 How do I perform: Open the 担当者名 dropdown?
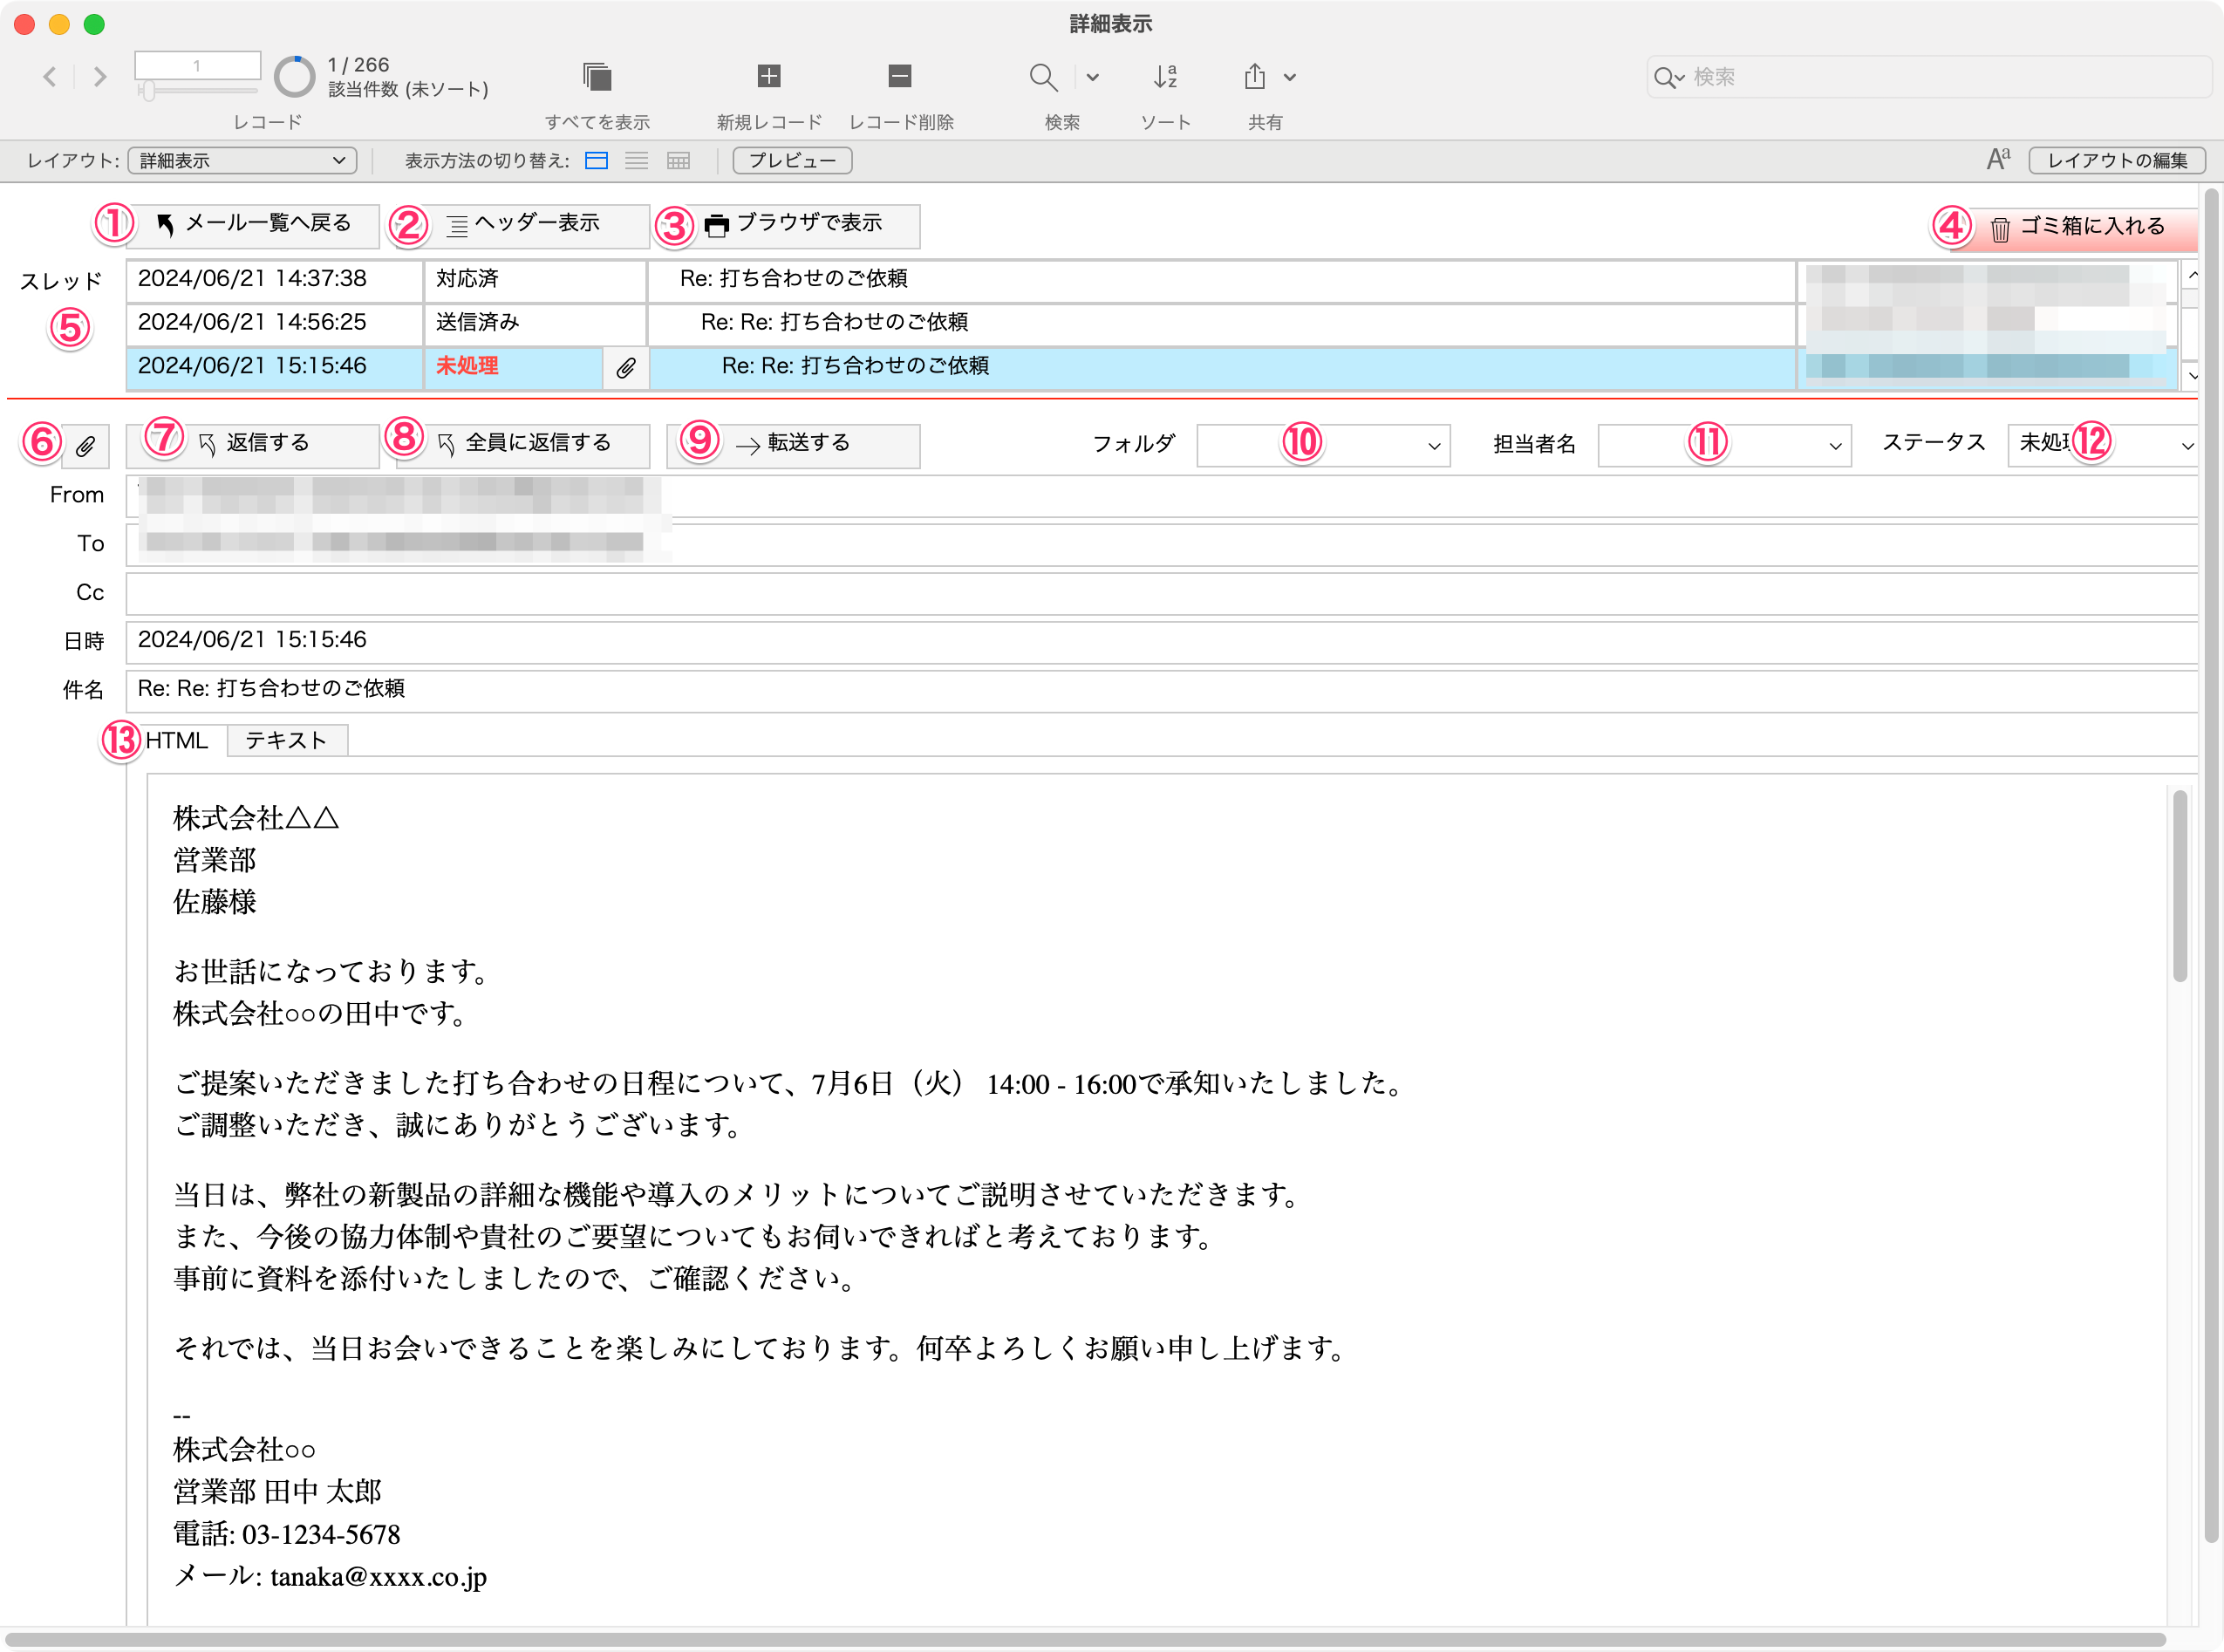click(1724, 445)
